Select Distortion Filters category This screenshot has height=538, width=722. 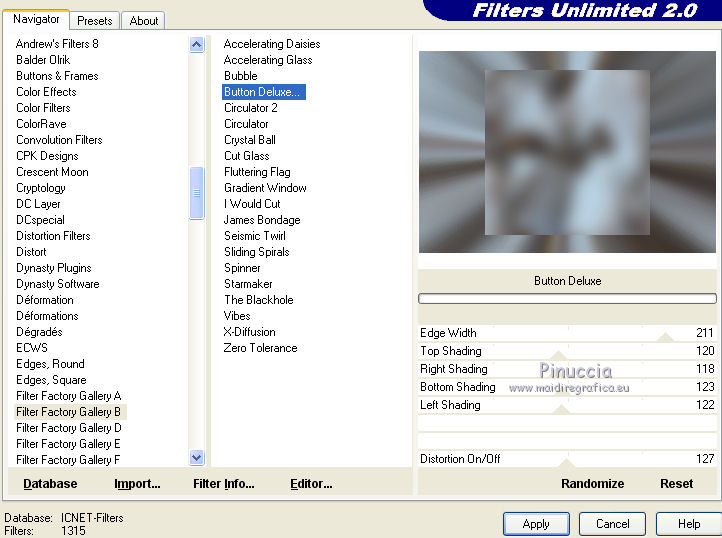pyautogui.click(x=53, y=236)
